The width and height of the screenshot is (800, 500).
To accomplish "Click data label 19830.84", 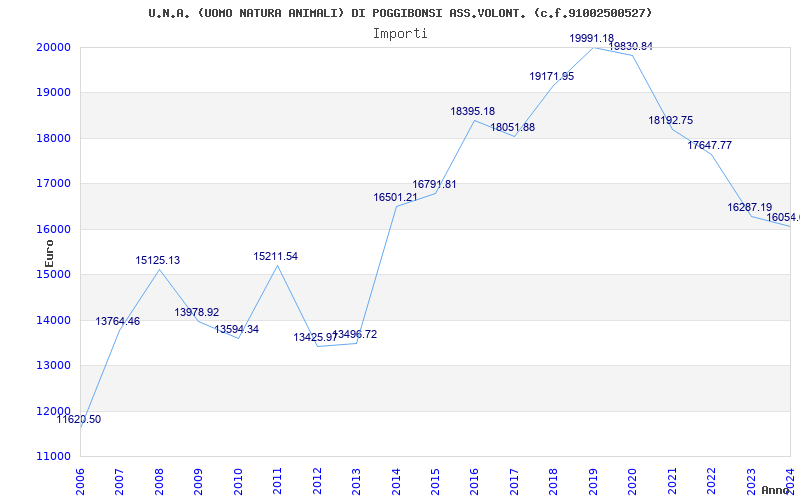I will coord(631,46).
